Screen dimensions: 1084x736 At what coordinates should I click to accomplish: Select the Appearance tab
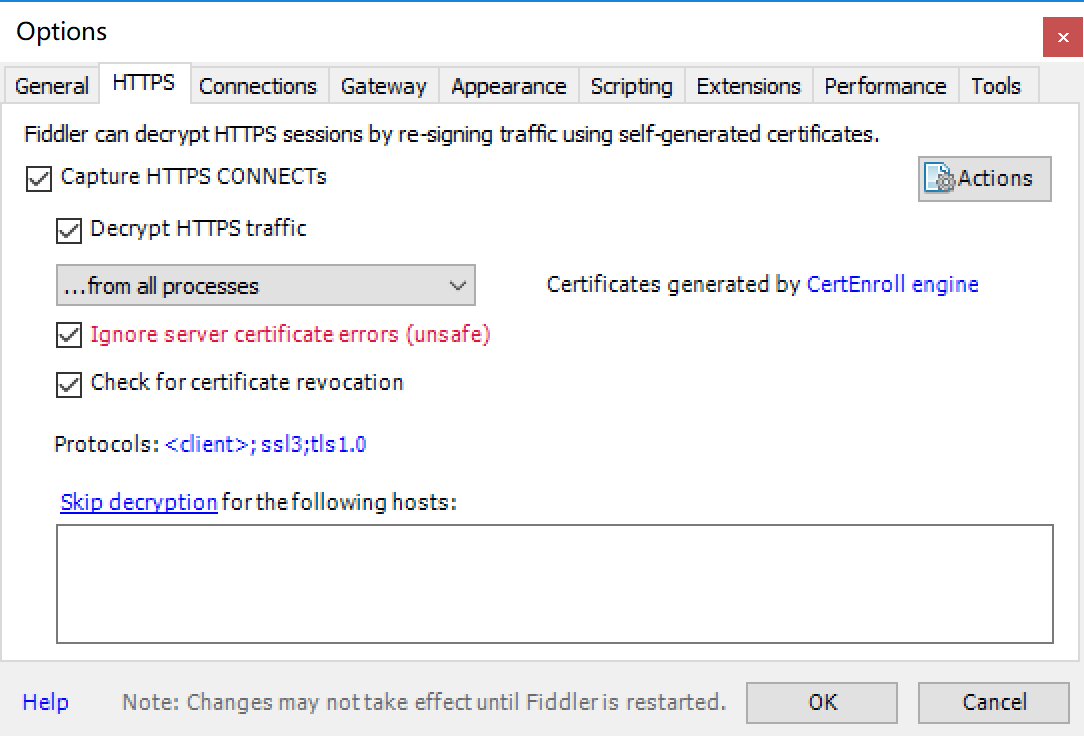coord(508,86)
